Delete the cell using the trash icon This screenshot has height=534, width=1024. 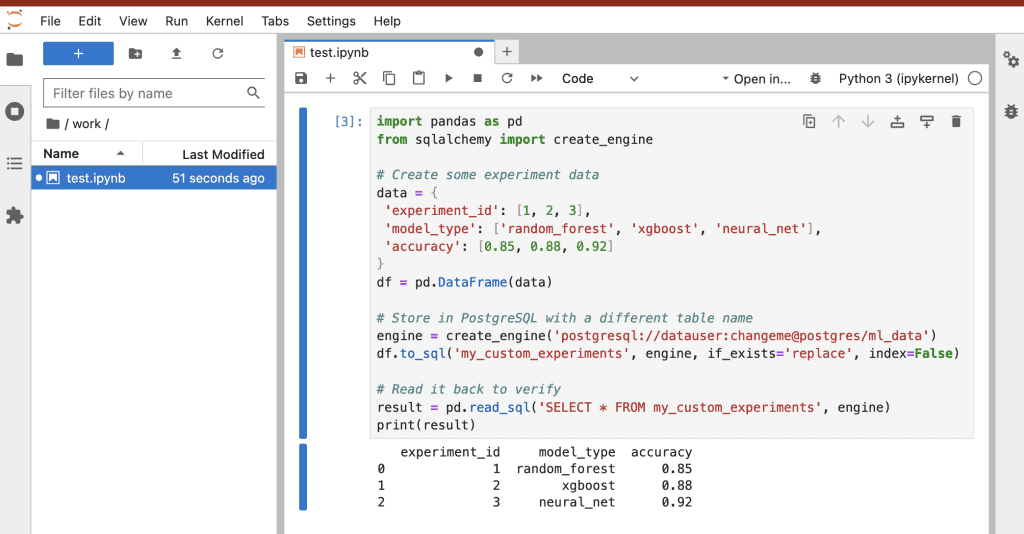956,121
